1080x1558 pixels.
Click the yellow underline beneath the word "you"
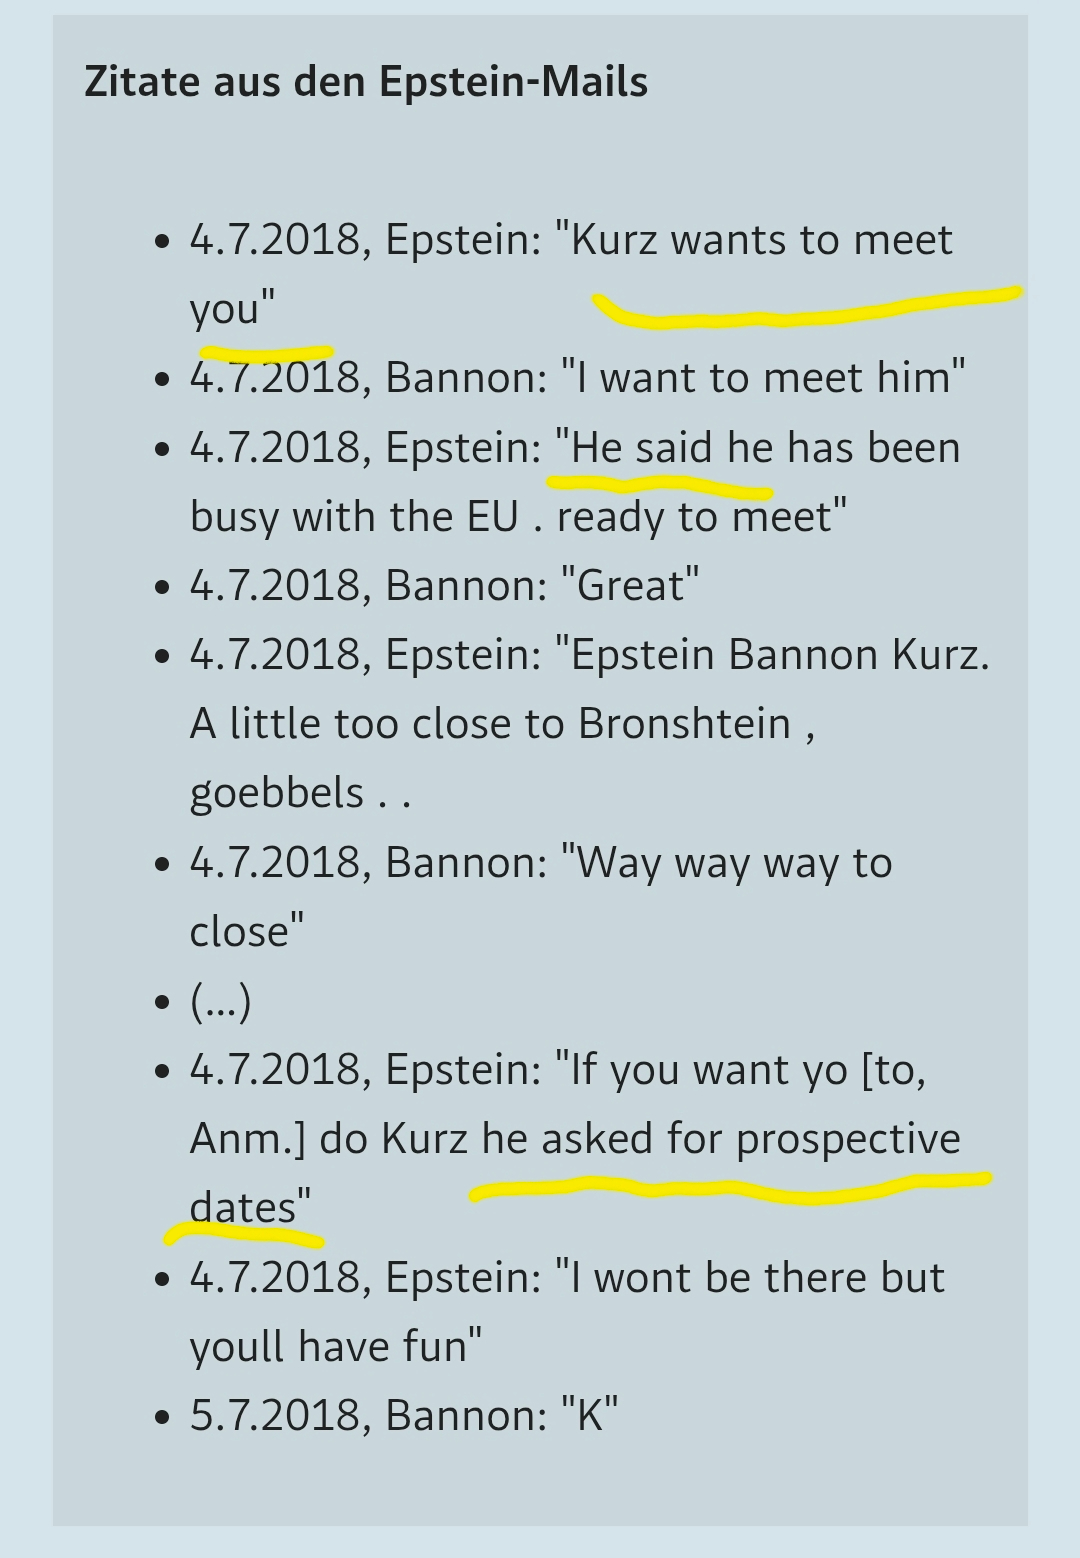266,353
